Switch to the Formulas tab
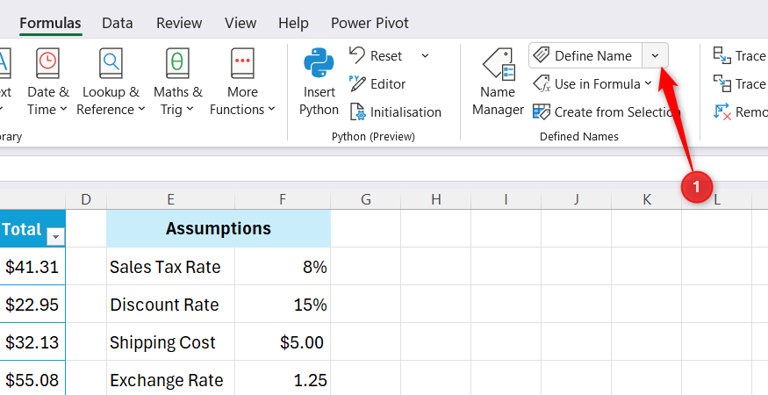 coord(50,23)
